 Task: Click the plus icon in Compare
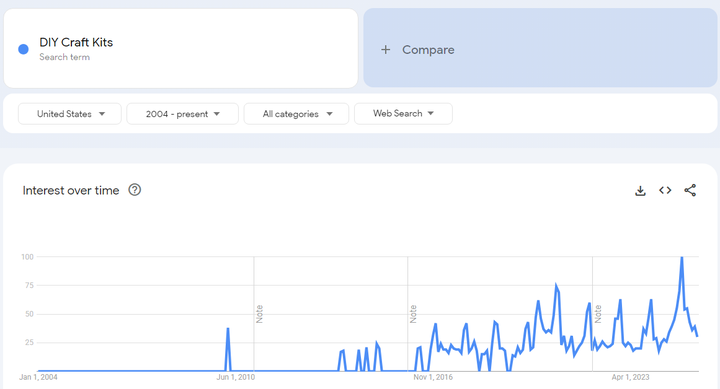[386, 50]
